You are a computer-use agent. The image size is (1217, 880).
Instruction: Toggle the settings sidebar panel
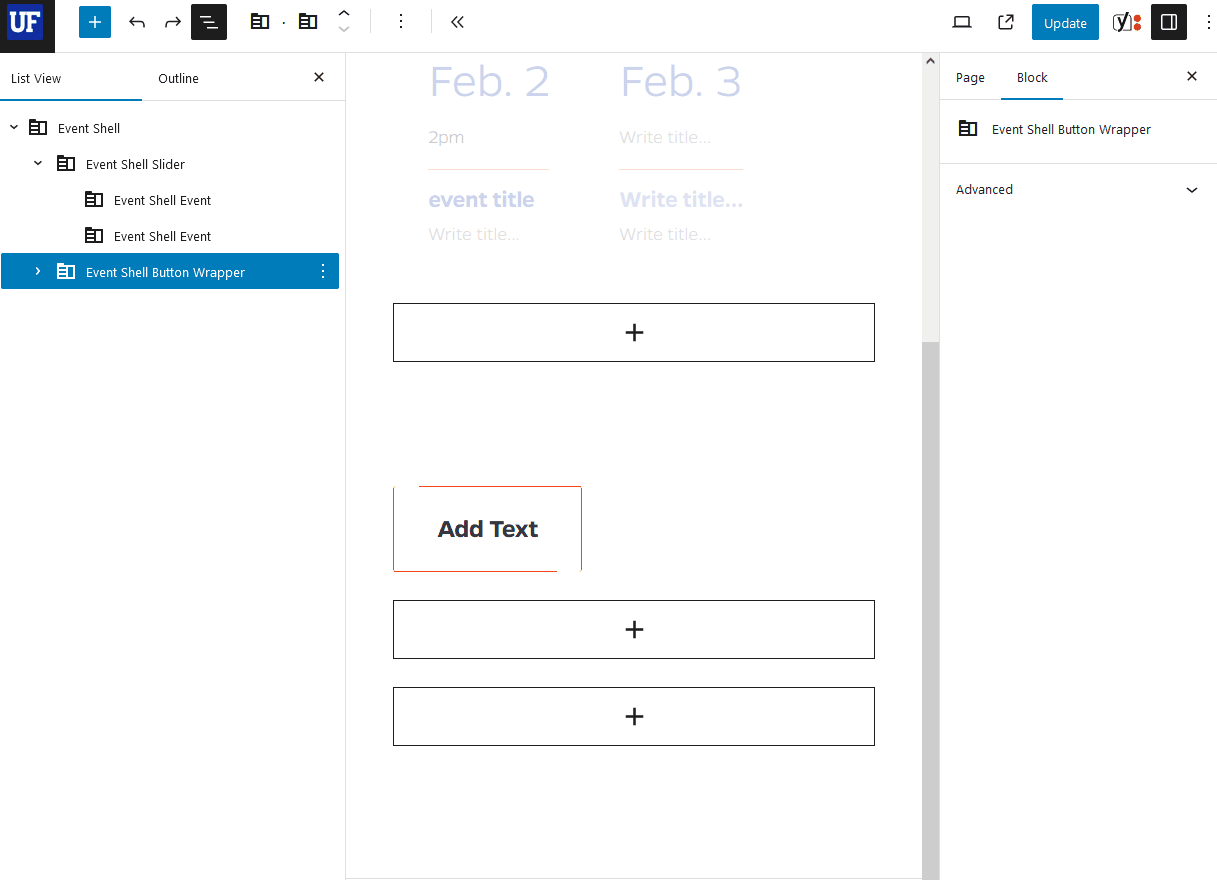pos(1169,22)
